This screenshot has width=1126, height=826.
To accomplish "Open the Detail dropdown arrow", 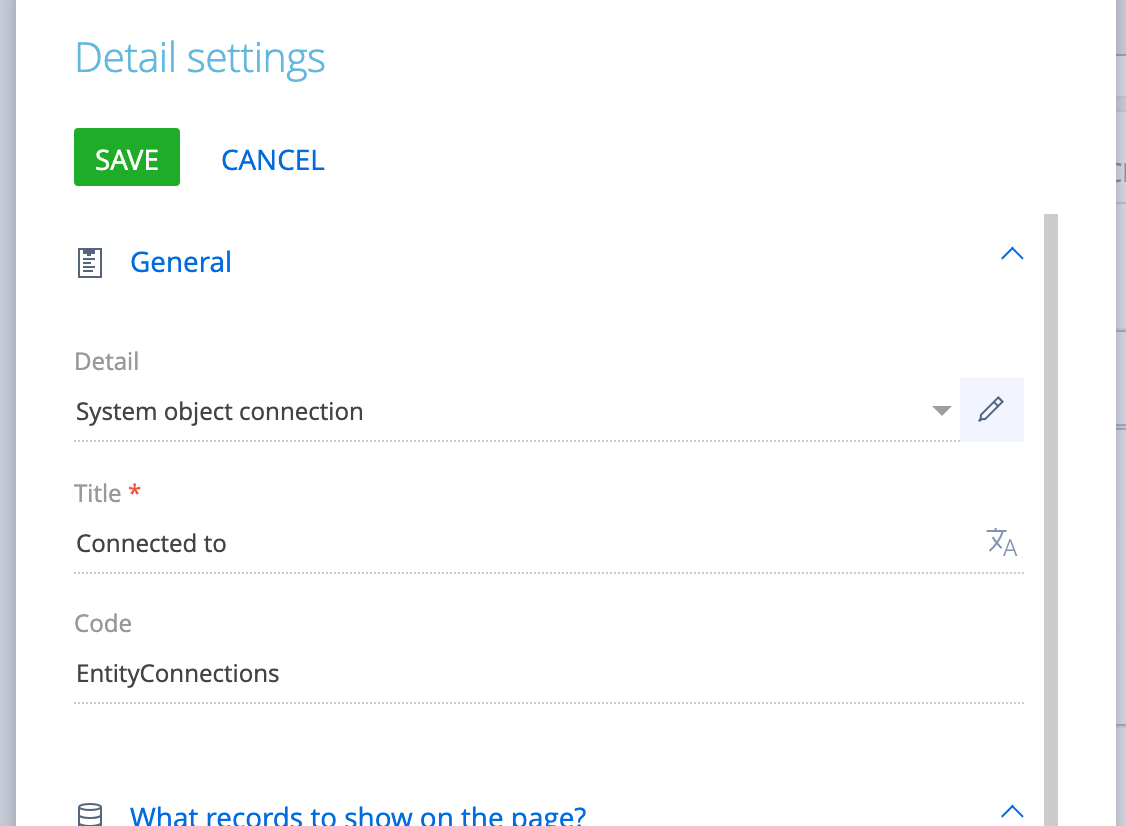I will pos(941,411).
